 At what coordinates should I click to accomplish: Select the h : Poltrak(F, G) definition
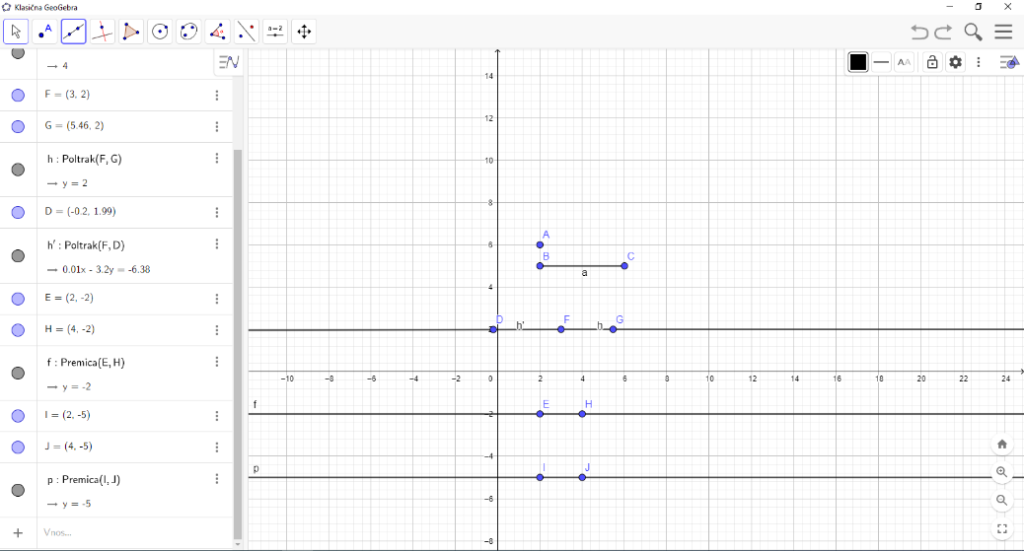tap(84, 159)
